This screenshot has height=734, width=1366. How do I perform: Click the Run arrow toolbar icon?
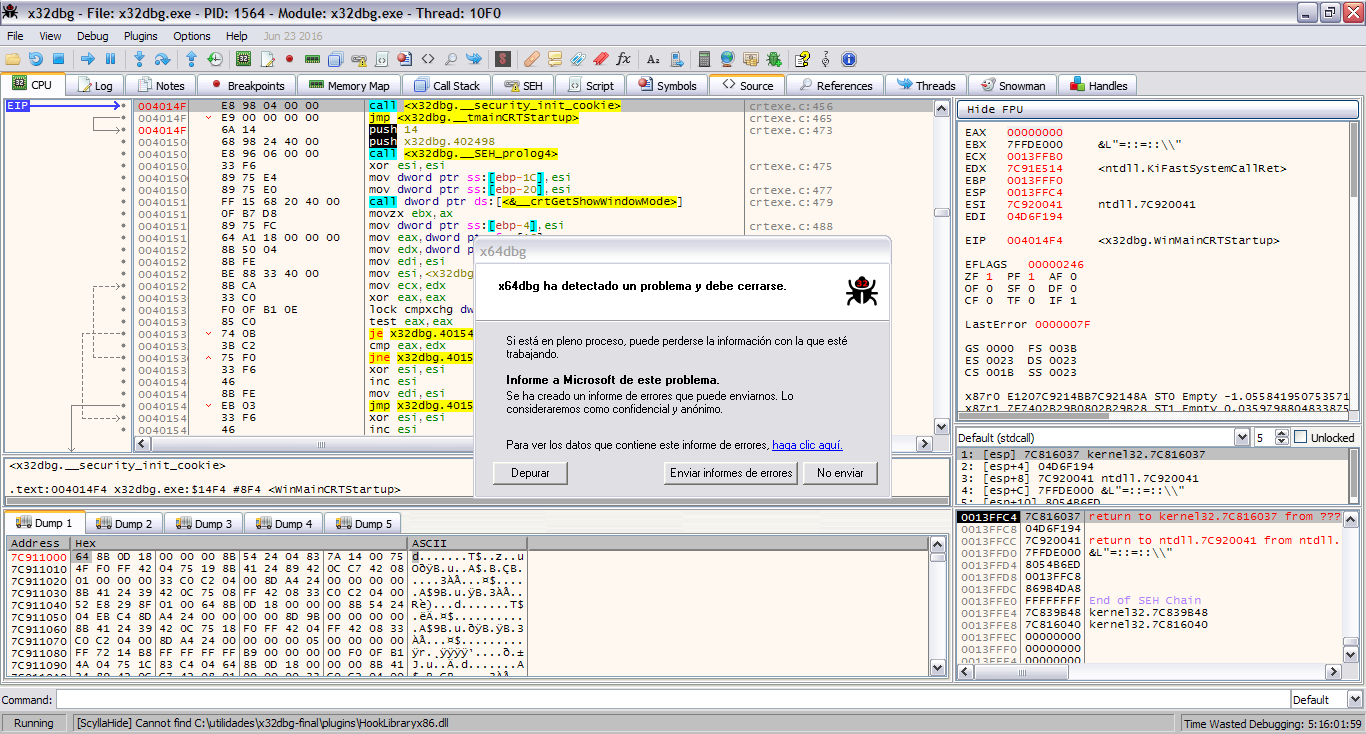(x=87, y=59)
